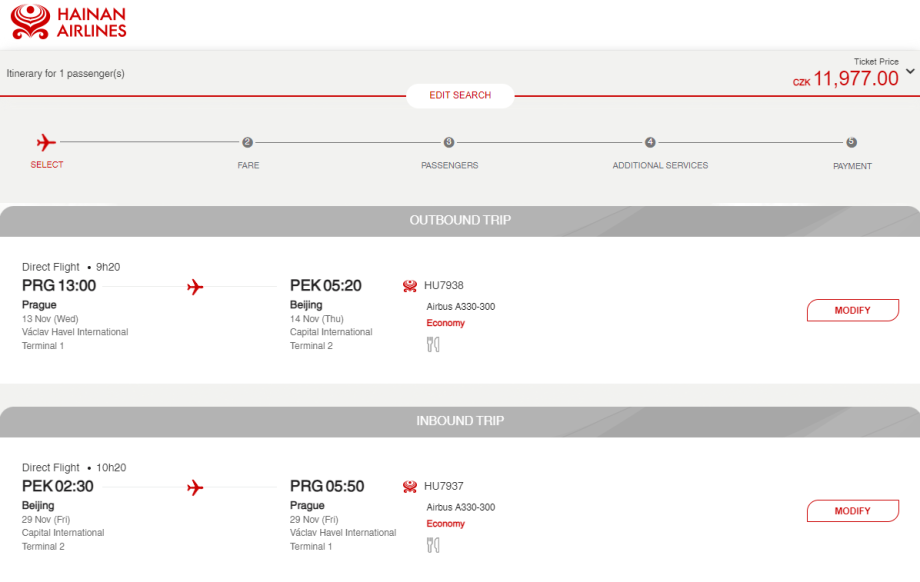Click the Inbound Trip section header
Screen dimensions: 920x582
tap(460, 421)
